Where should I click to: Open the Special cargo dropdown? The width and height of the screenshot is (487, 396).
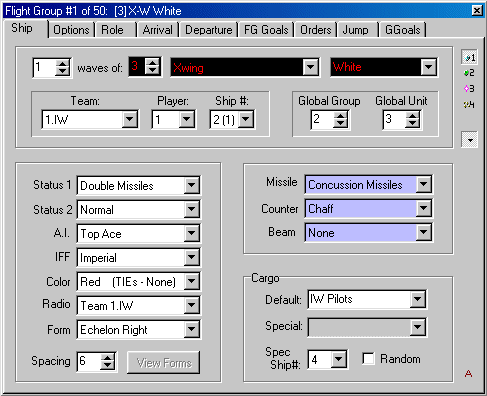click(418, 327)
